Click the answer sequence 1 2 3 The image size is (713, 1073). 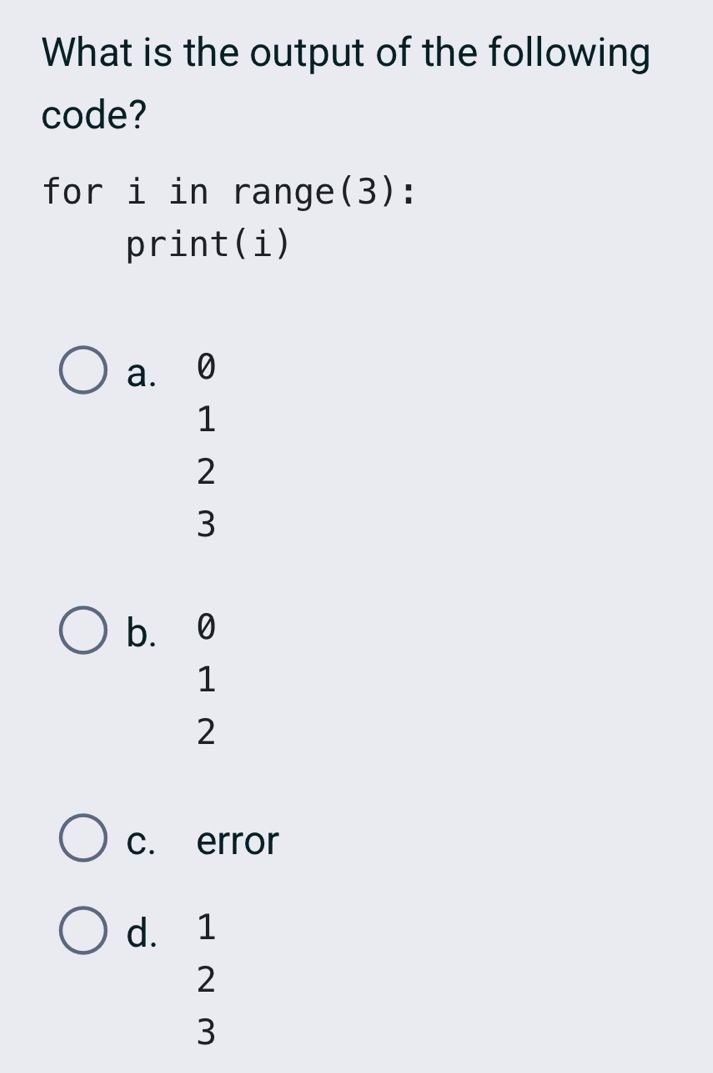pos(204,980)
